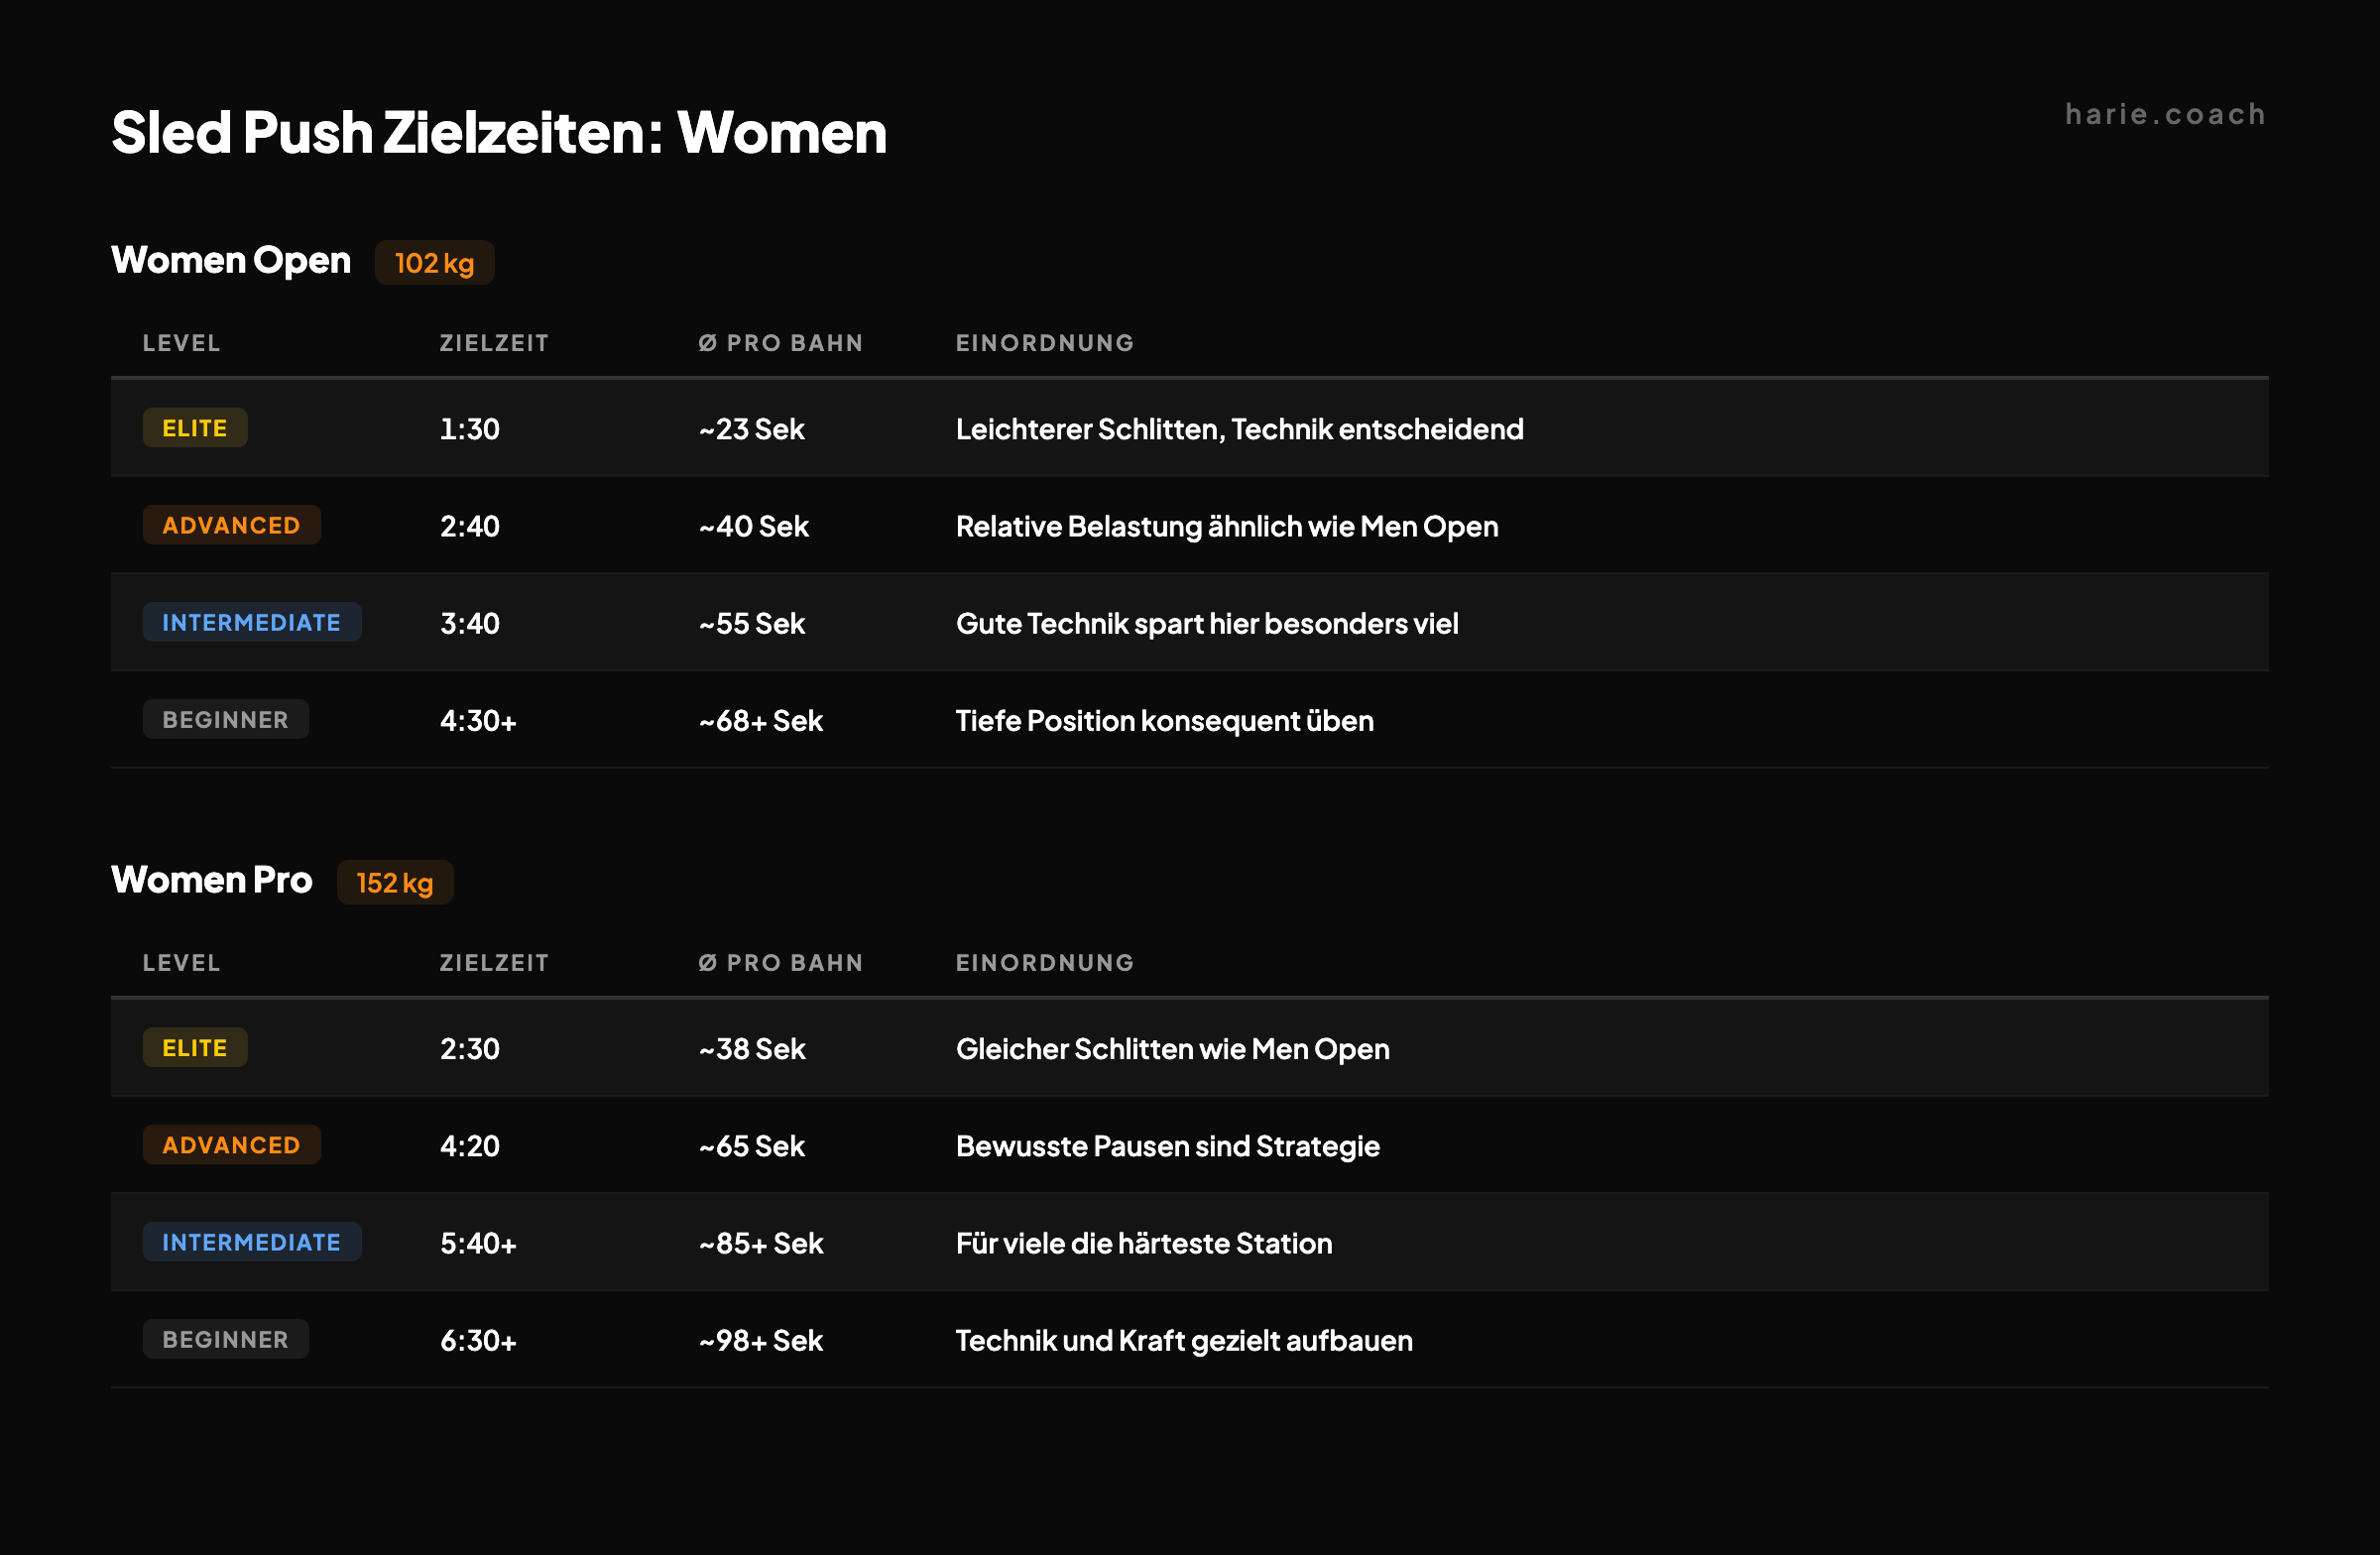Click the ELITE badge in Women Open table
Screen dimensions: 2380x1555
click(x=194, y=427)
